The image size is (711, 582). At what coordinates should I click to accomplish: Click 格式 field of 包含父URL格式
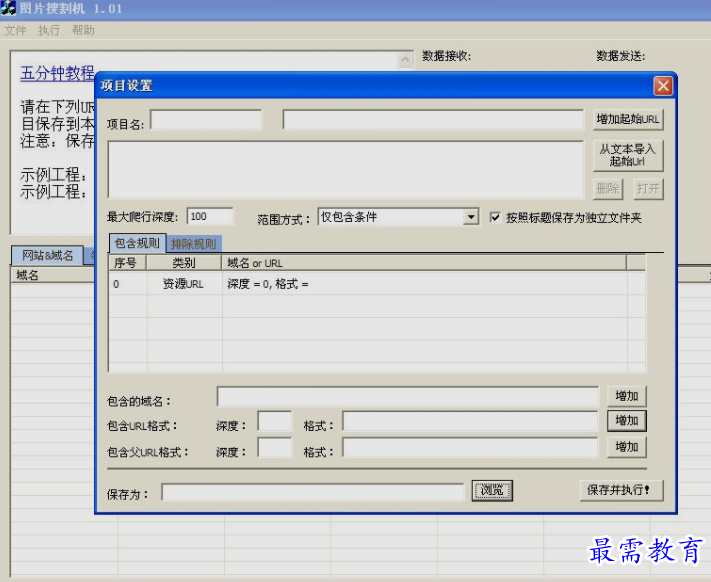[x=470, y=447]
